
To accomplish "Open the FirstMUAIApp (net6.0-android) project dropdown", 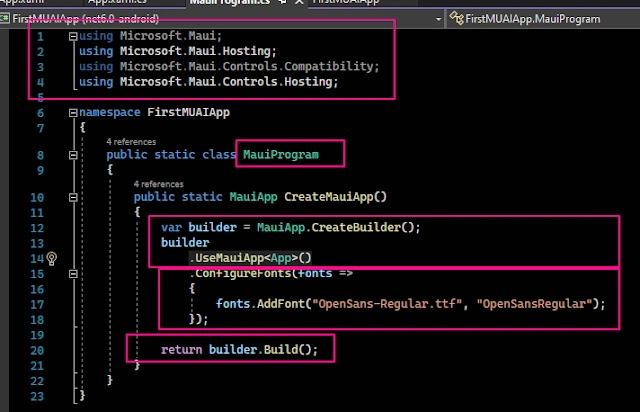I will [x=438, y=19].
